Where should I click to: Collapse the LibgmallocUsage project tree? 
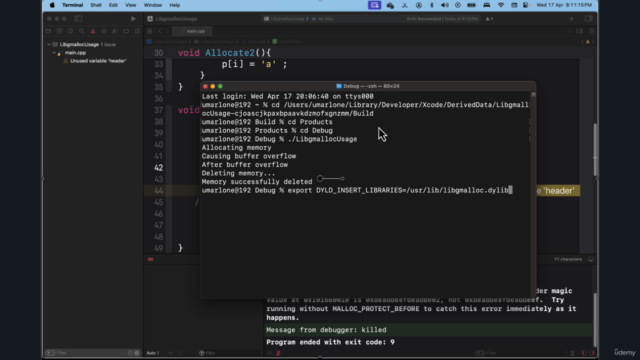point(49,44)
